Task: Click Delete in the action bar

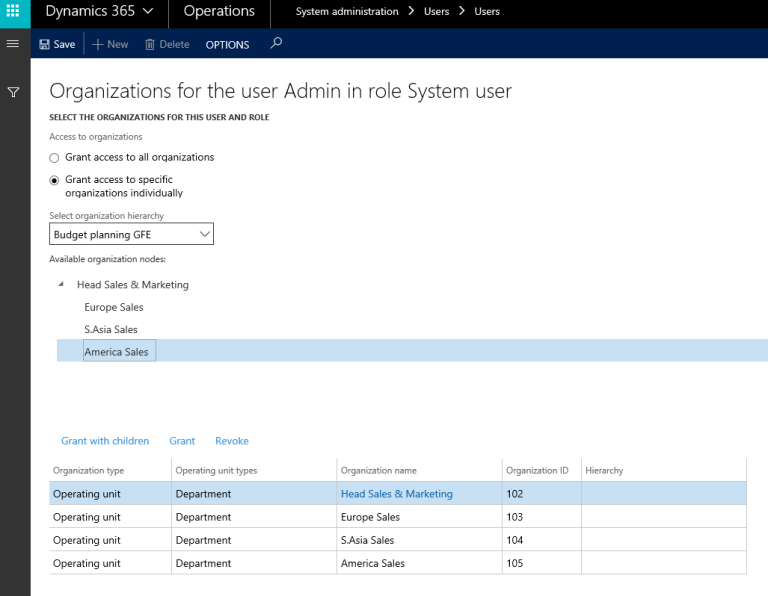Action: coord(167,44)
